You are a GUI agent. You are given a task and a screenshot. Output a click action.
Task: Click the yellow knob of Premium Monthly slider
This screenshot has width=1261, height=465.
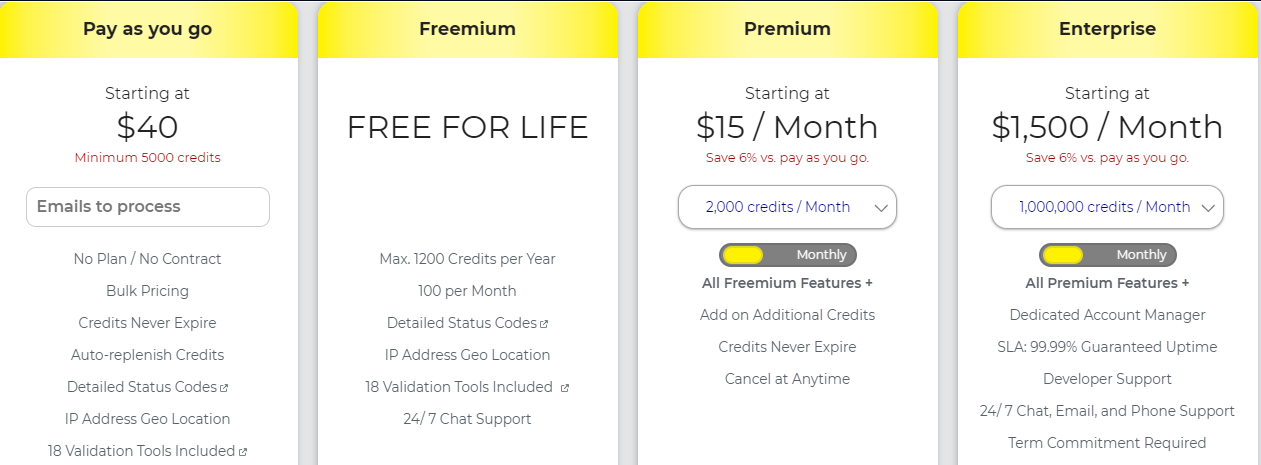743,255
